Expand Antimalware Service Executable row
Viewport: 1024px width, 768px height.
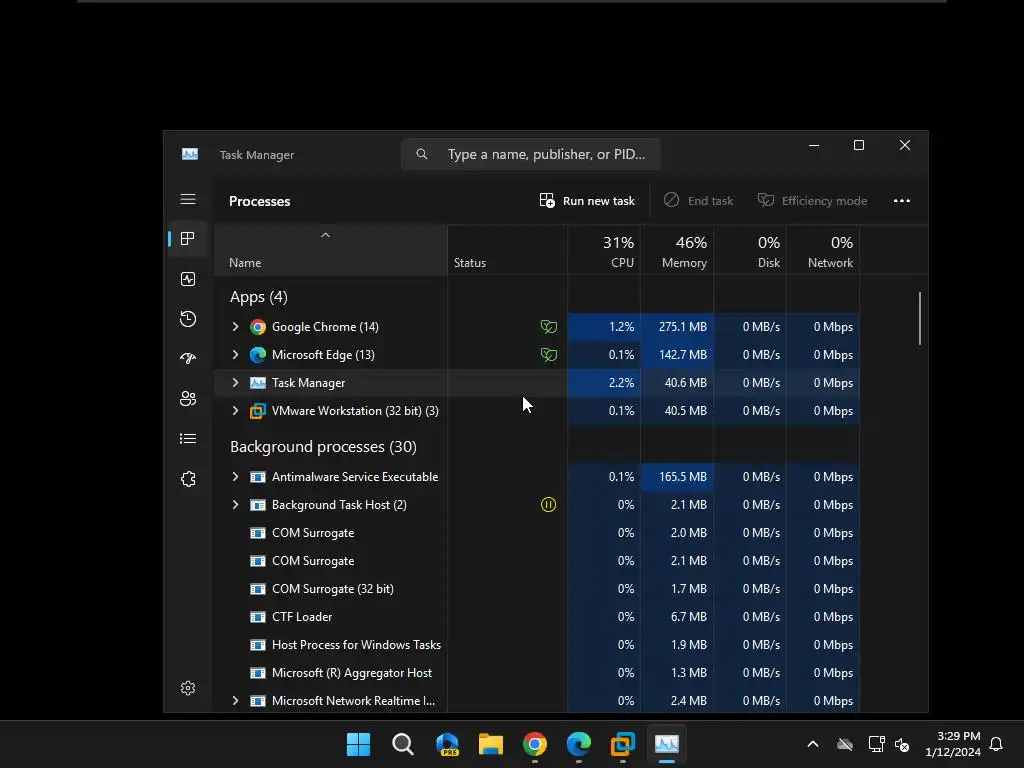click(x=235, y=477)
